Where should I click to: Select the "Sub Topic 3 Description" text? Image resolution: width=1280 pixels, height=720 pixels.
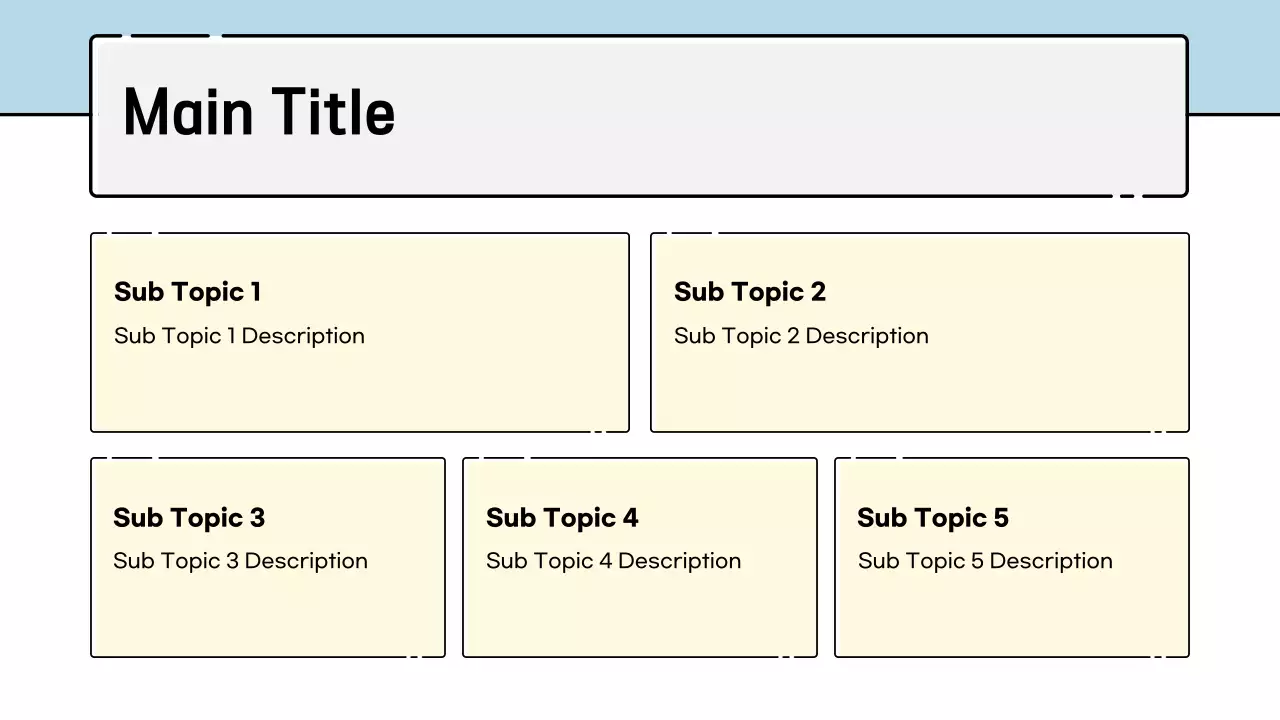240,561
